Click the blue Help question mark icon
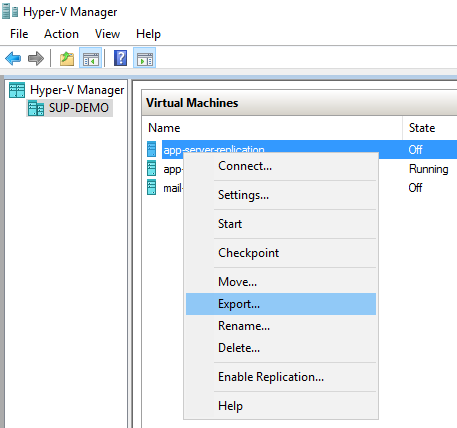 120,58
